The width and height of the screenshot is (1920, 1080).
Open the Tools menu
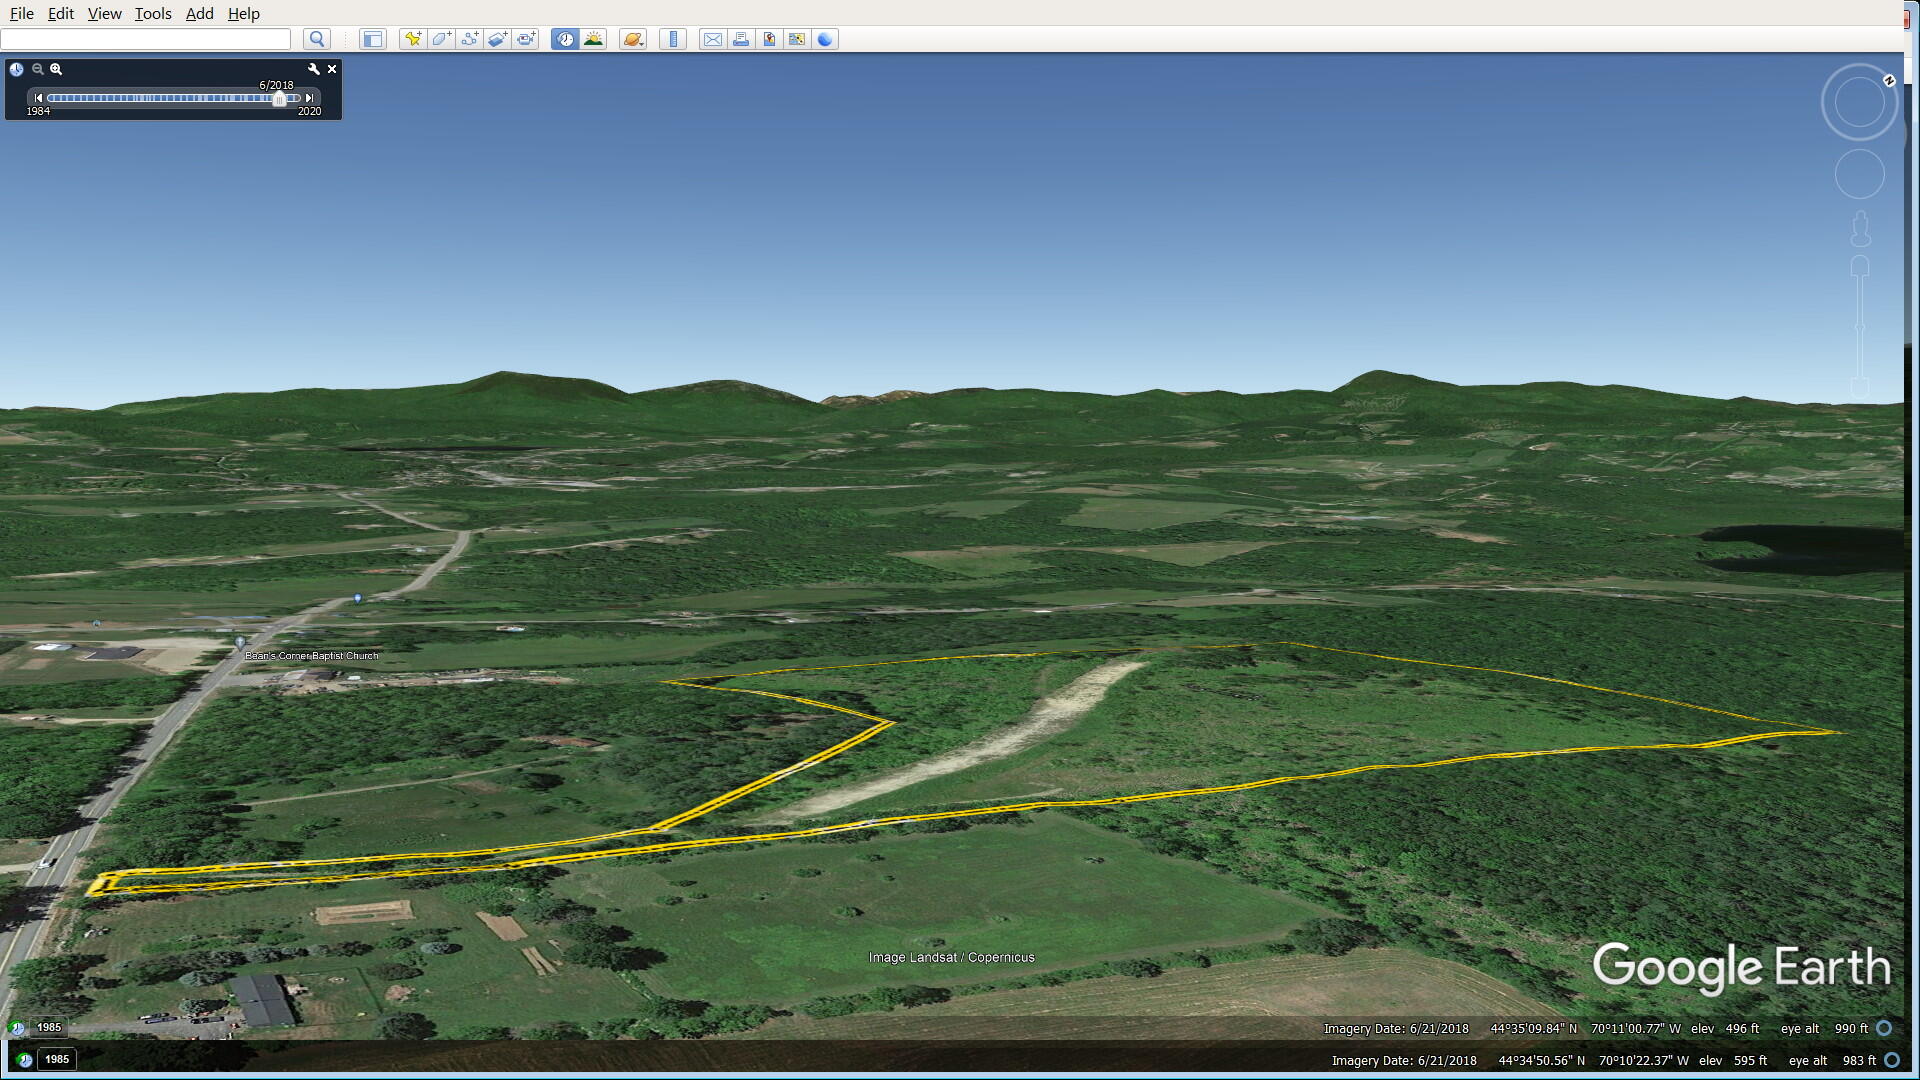click(x=153, y=13)
